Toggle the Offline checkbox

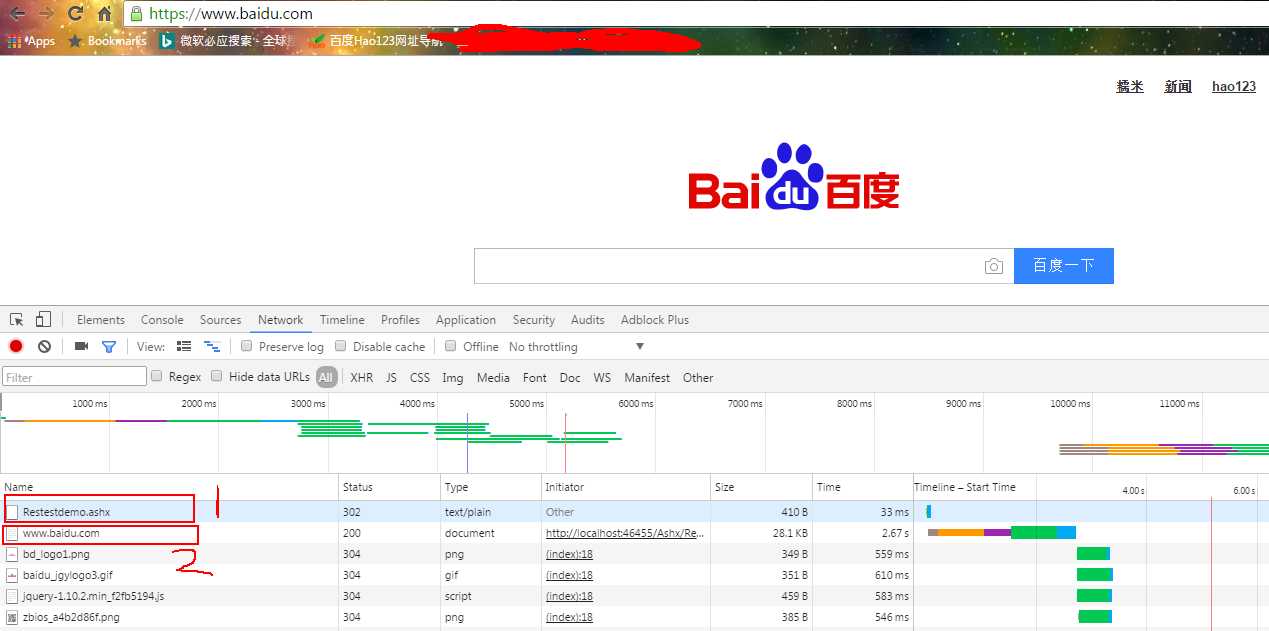point(451,346)
